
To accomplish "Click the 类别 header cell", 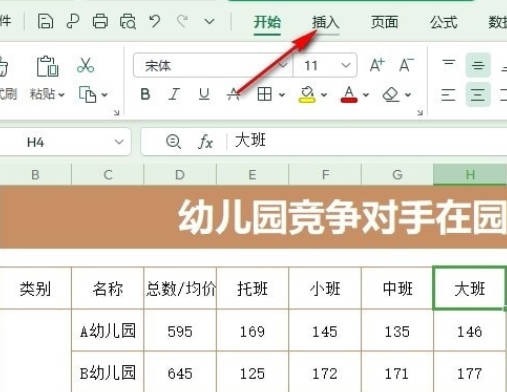I will pyautogui.click(x=35, y=288).
